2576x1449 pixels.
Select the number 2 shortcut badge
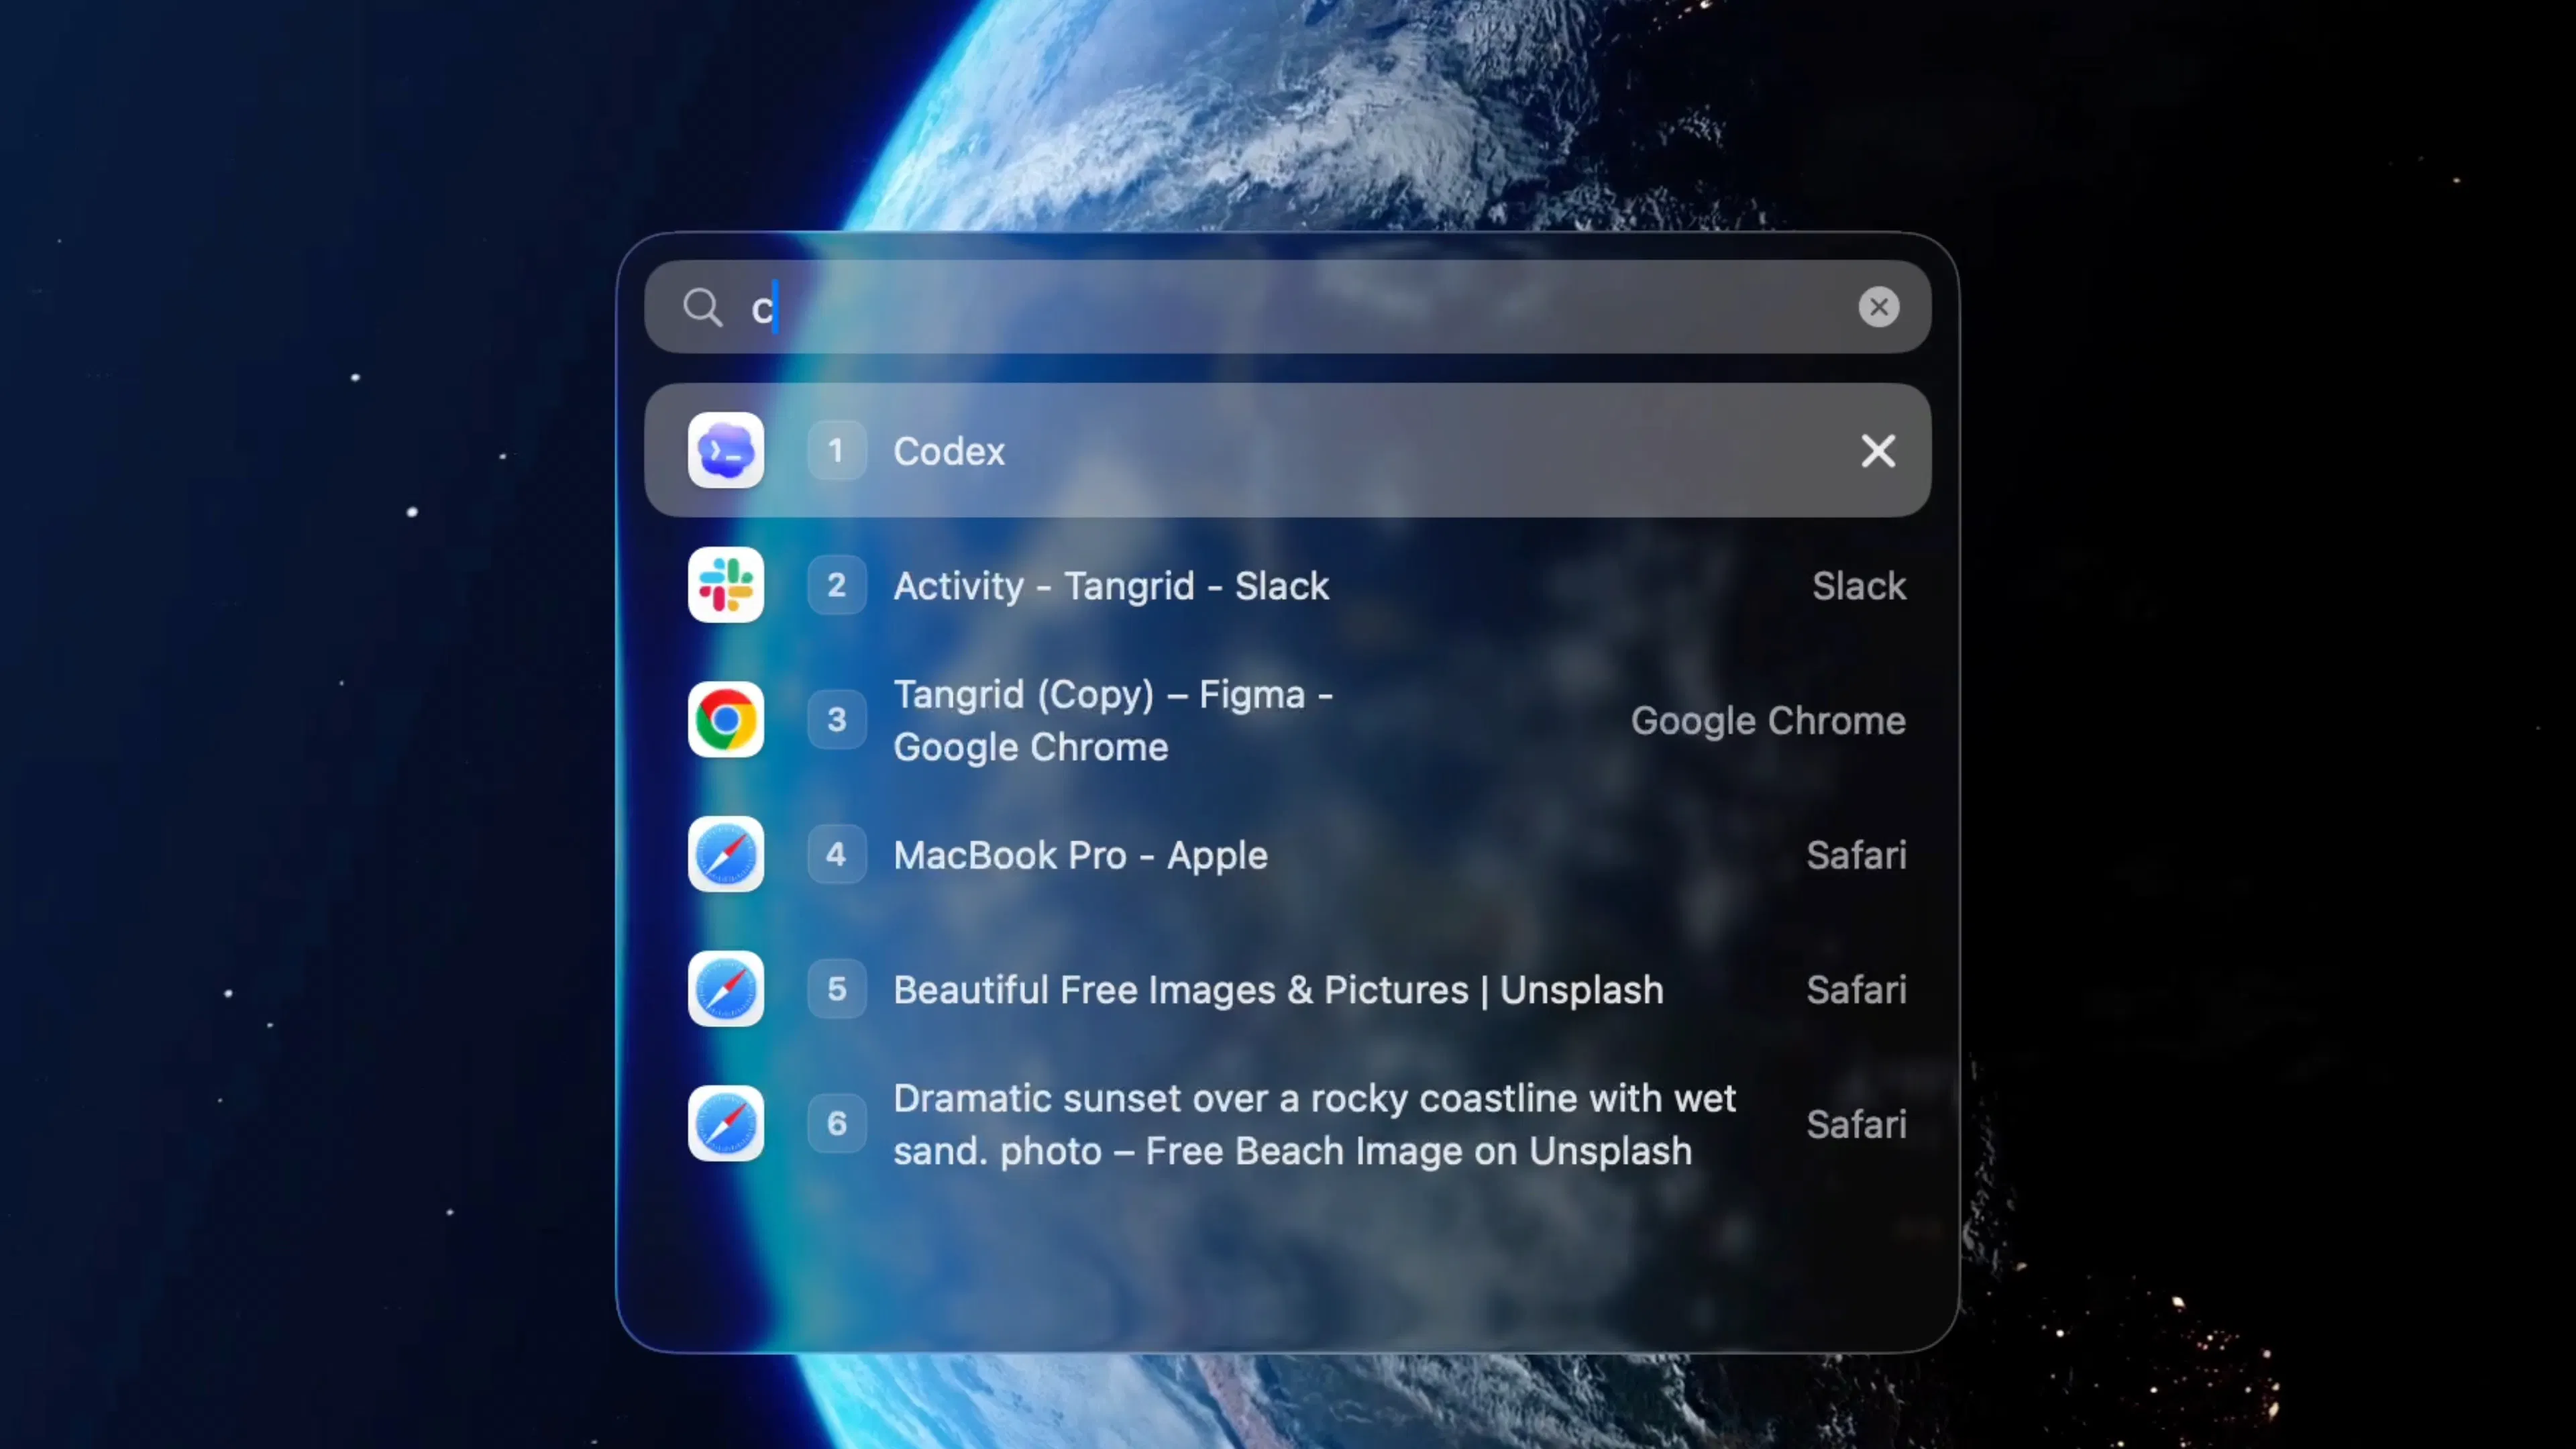(836, 585)
